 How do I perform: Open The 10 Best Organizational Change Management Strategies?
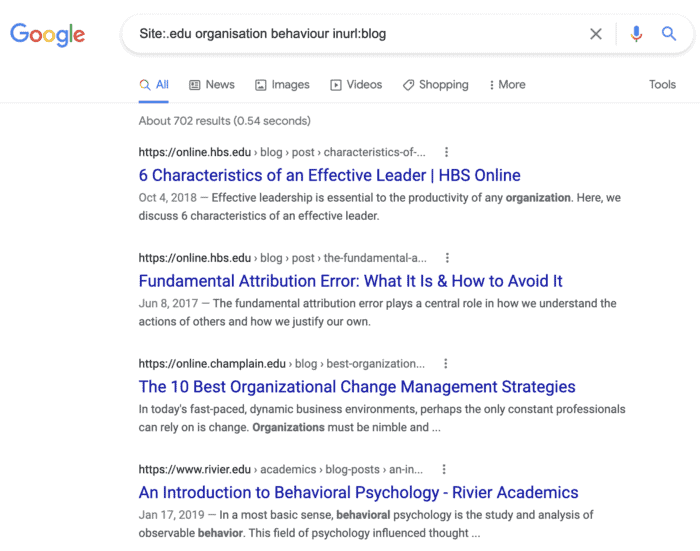[357, 387]
